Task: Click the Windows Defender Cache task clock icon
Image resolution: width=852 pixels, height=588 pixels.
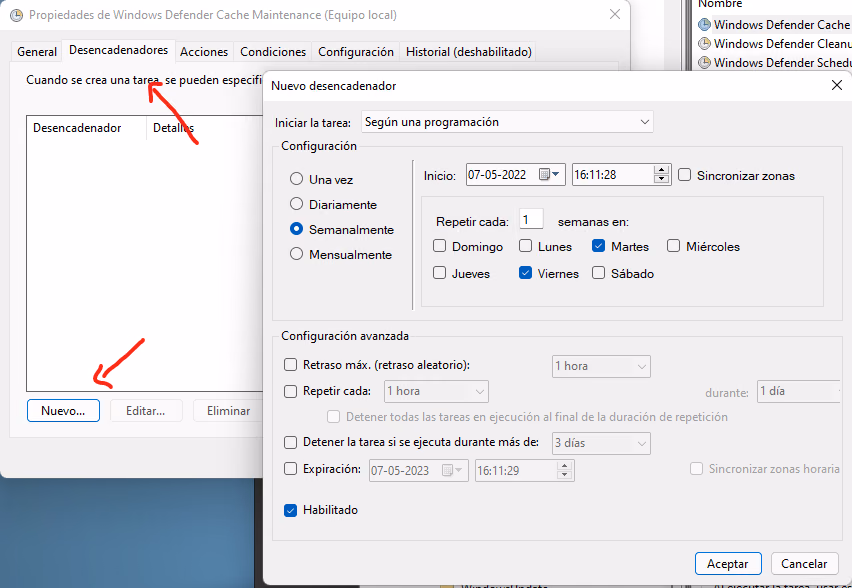Action: click(704, 24)
